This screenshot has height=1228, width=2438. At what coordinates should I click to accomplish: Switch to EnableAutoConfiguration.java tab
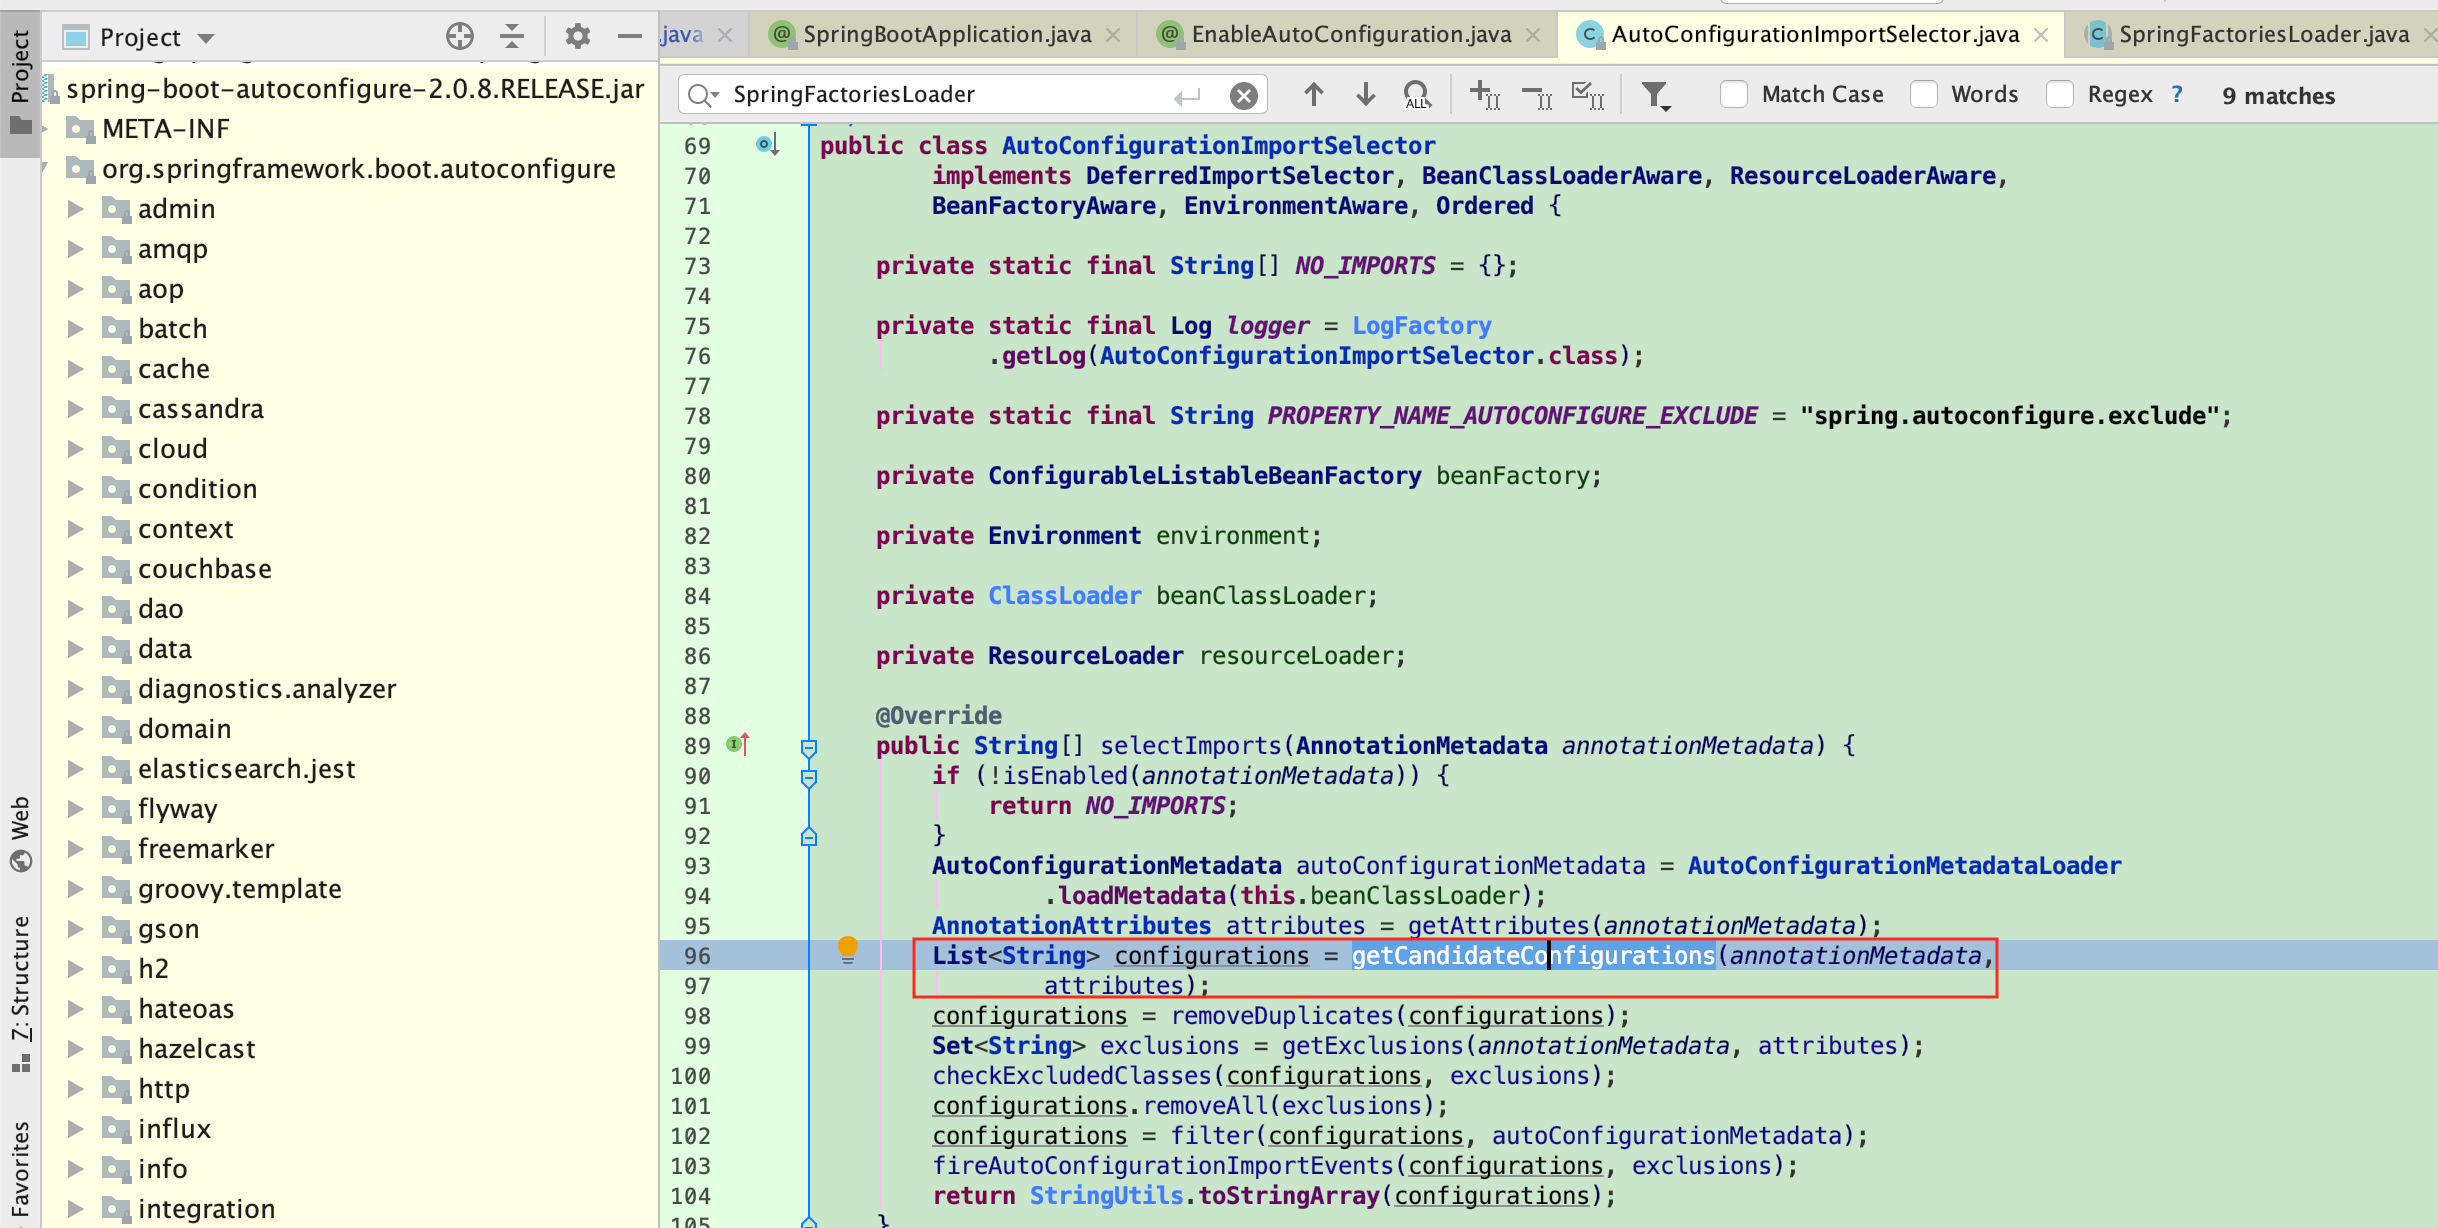point(1350,35)
